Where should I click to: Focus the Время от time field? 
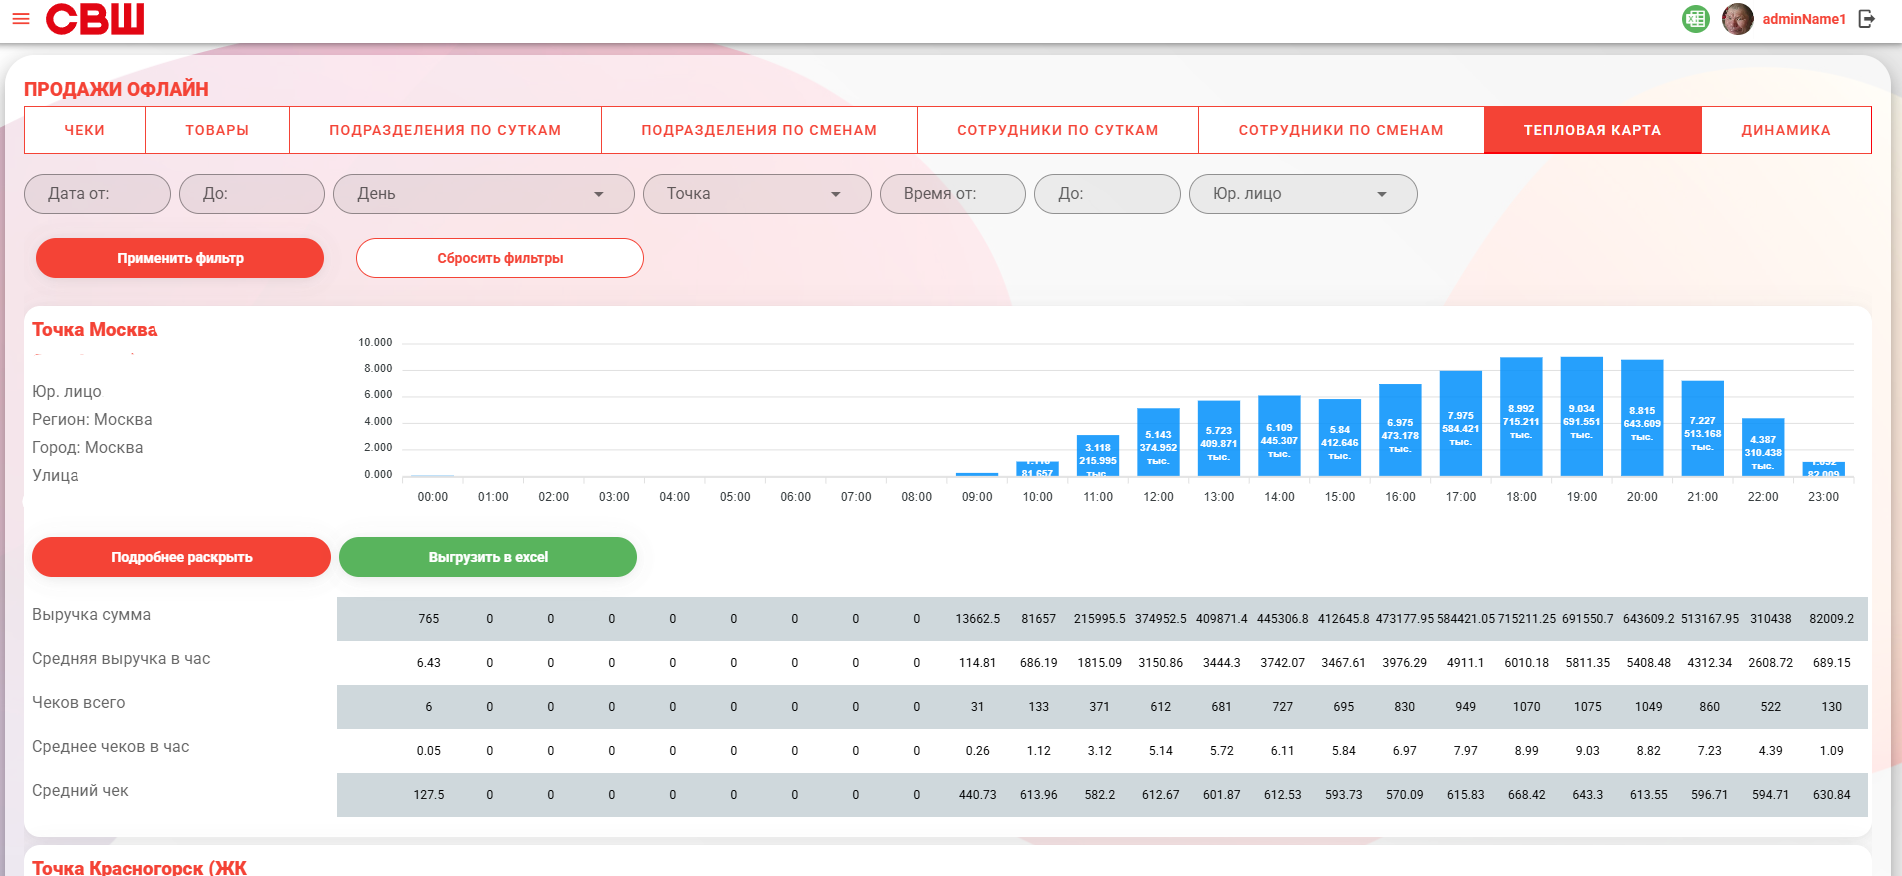pyautogui.click(x=953, y=194)
